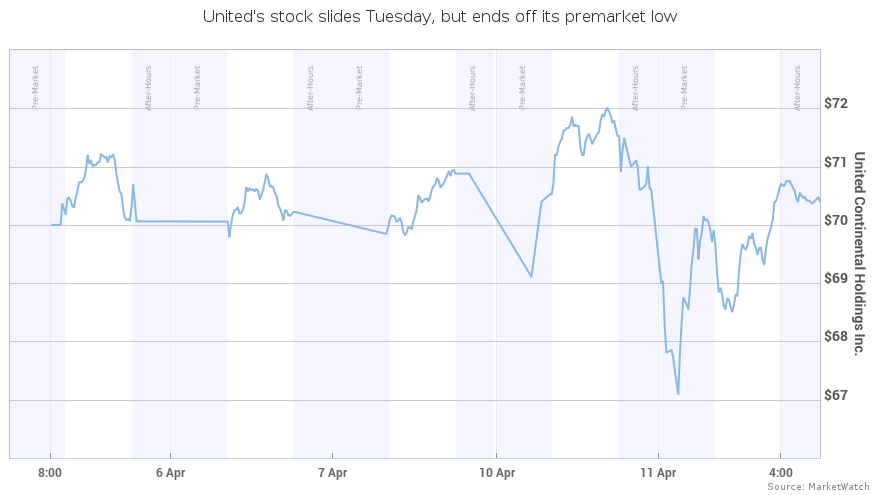Click the chart title about United's stock

point(439,17)
